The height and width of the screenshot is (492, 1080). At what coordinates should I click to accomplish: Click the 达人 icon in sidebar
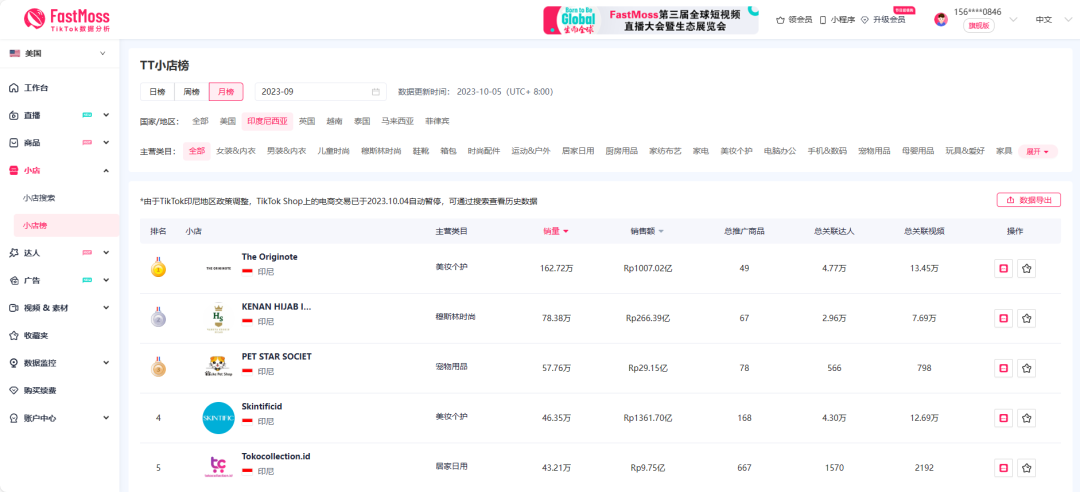tap(14, 253)
